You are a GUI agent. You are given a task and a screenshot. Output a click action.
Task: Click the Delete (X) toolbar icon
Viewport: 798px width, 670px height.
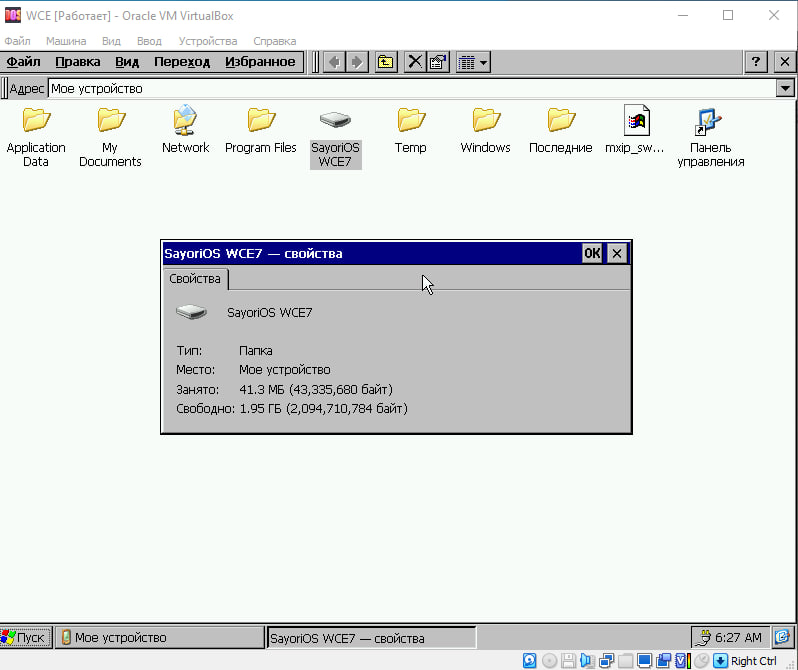click(x=415, y=62)
